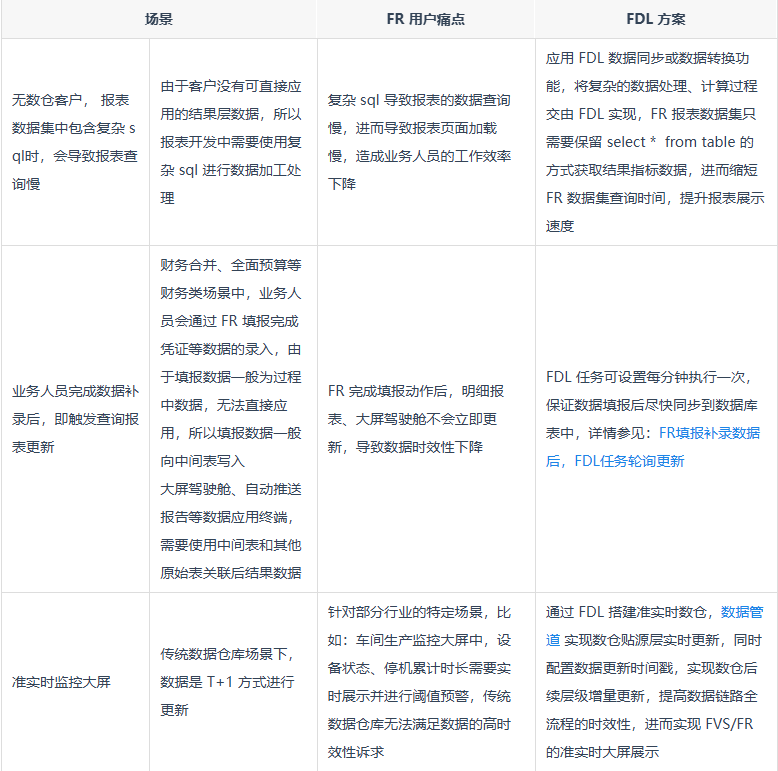Click the cell starting 针对部分行业的特定场景
Image resolution: width=778 pixels, height=771 pixels.
[426, 682]
